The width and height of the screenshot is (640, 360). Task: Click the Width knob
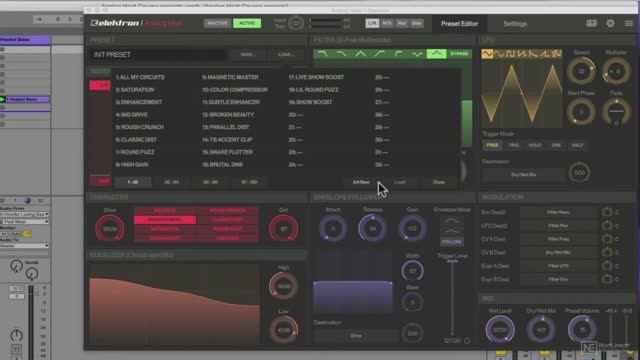click(412, 271)
